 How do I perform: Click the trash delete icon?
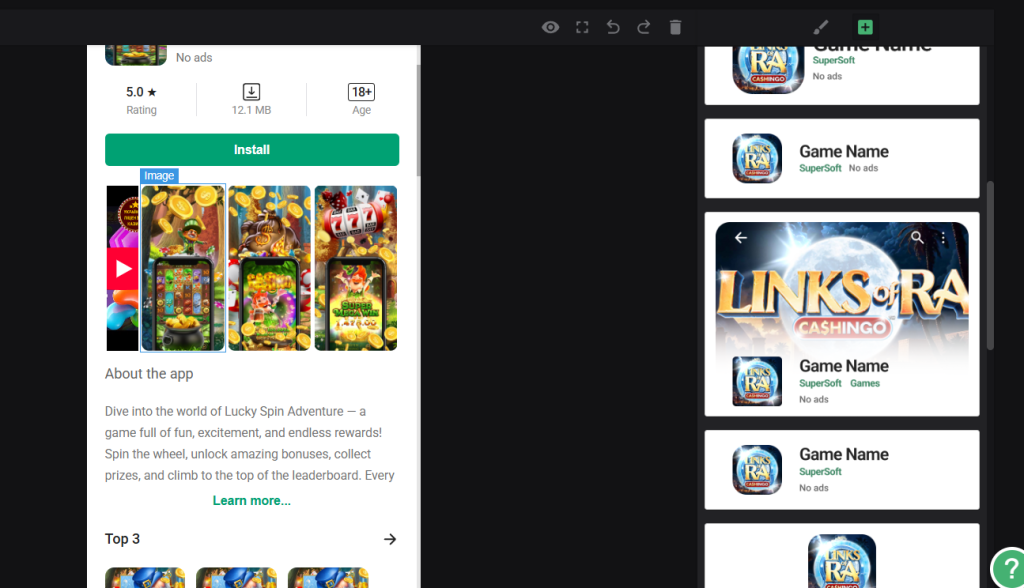[675, 27]
